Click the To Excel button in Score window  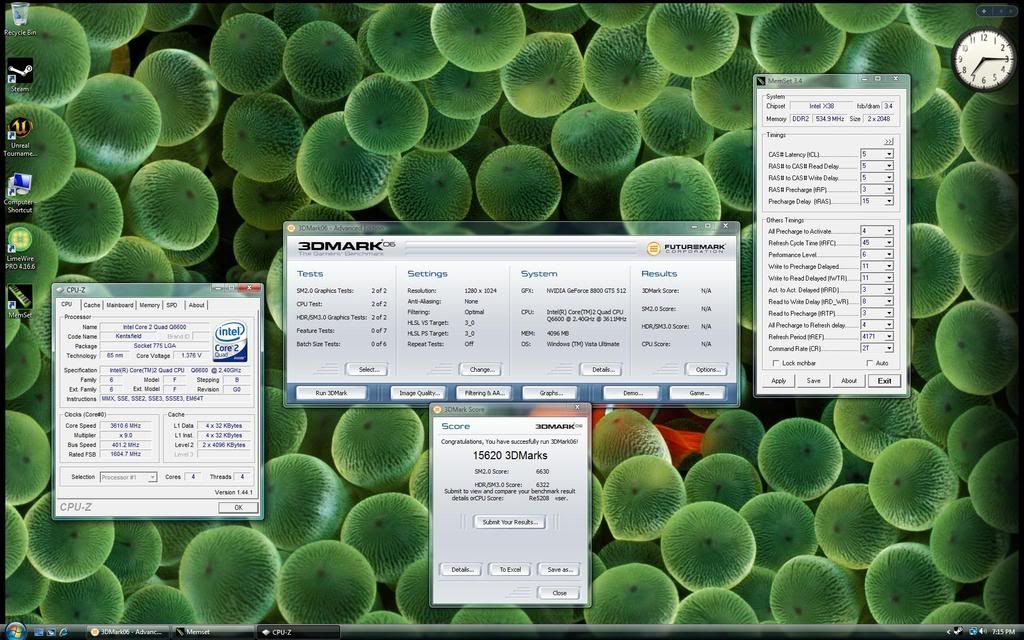point(510,569)
